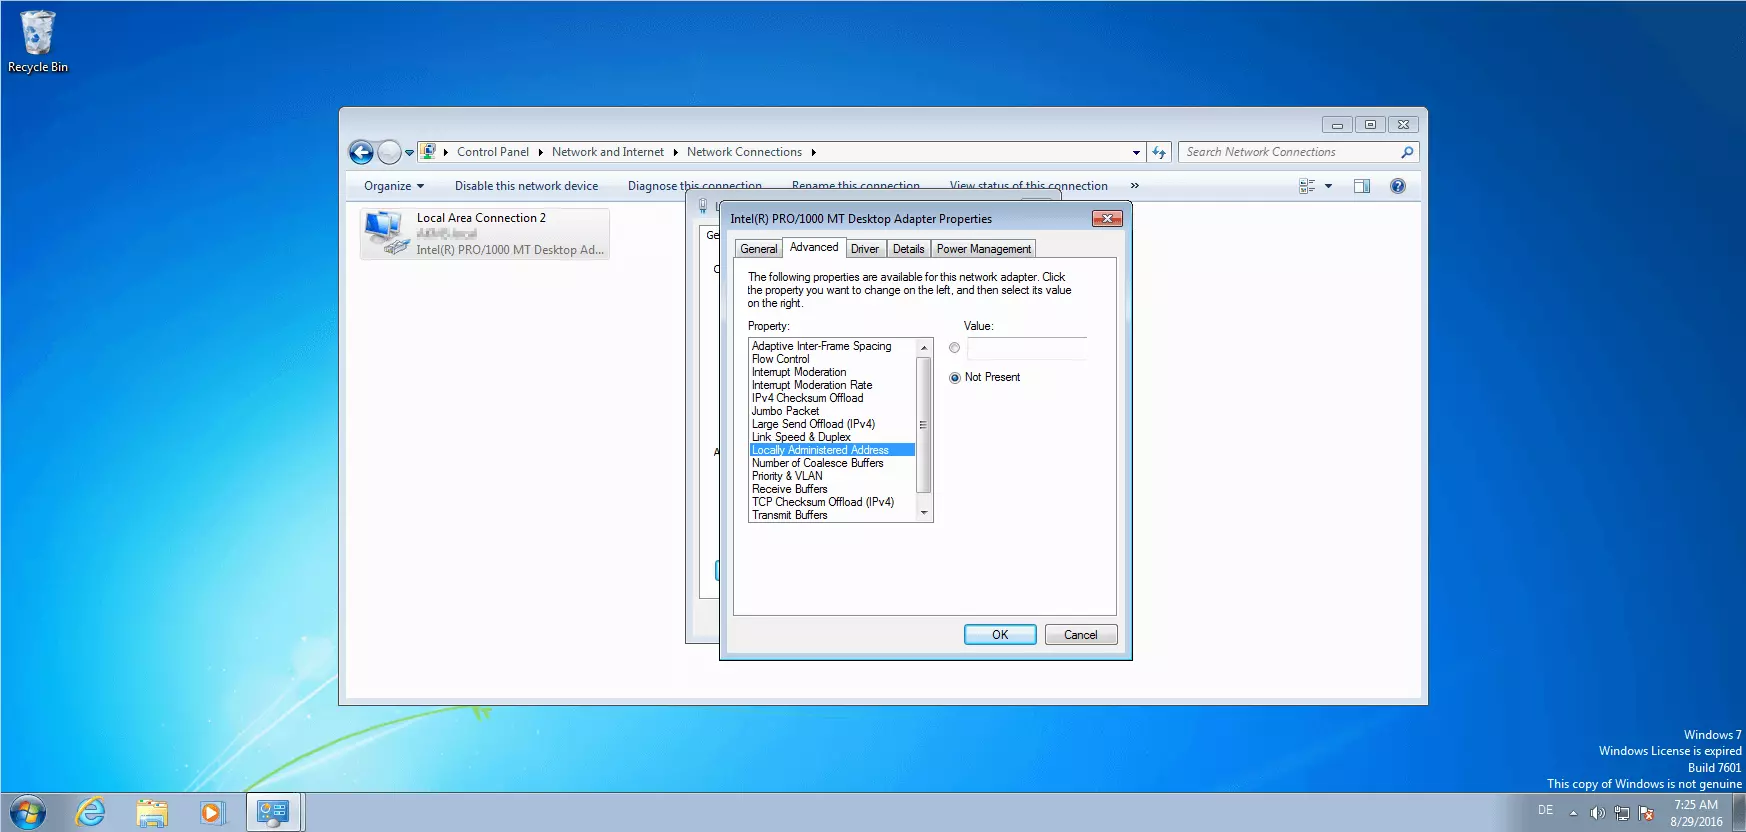This screenshot has width=1746, height=832.
Task: Select Locally Administered Address property
Action: tap(832, 450)
